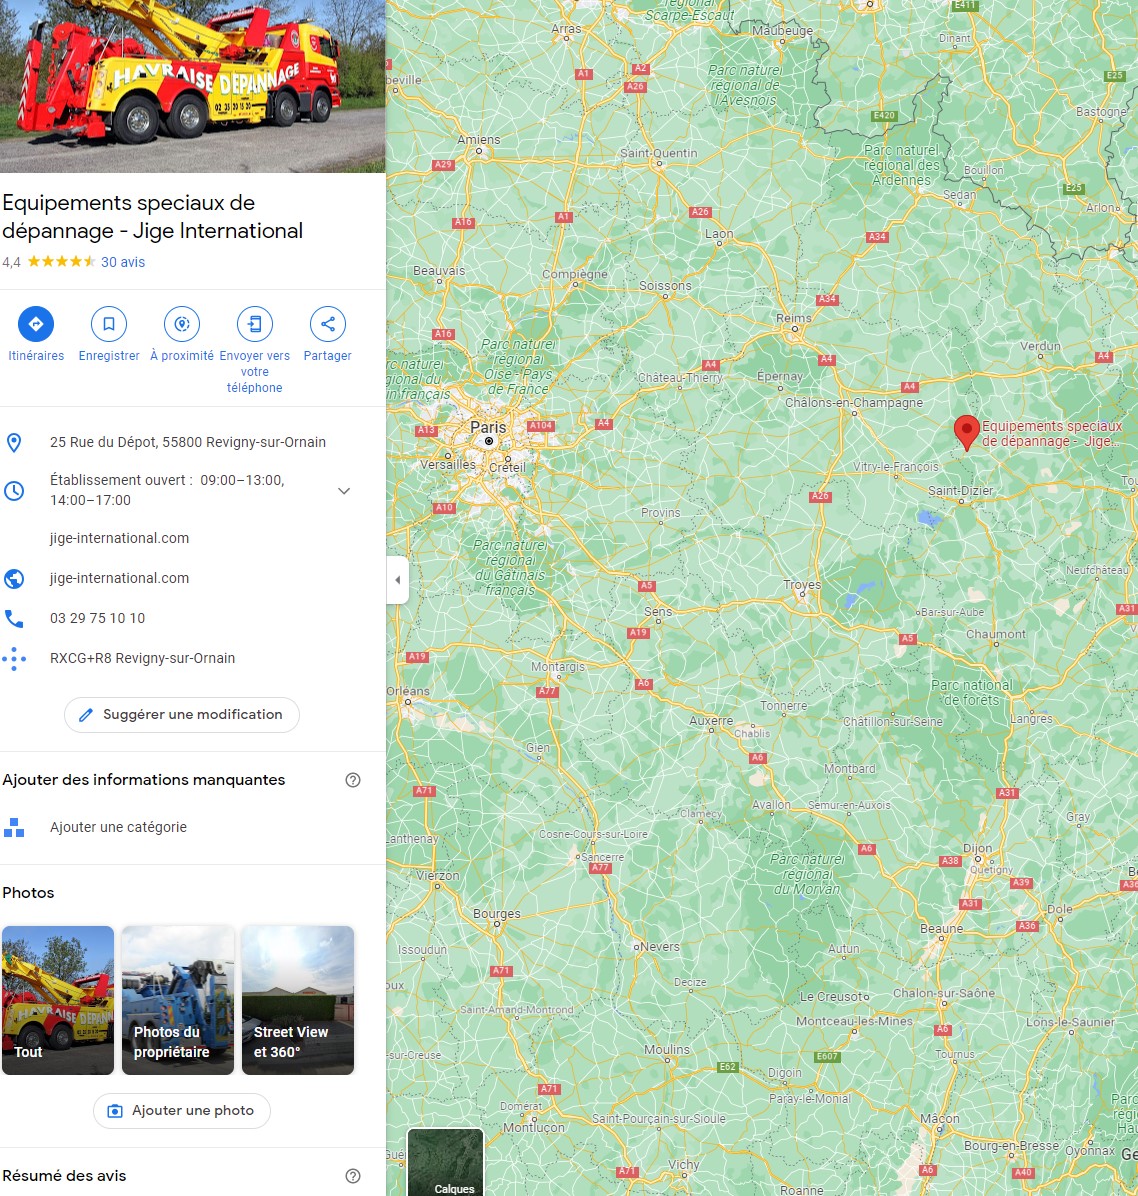Click Ajouter une catégorie

[117, 827]
